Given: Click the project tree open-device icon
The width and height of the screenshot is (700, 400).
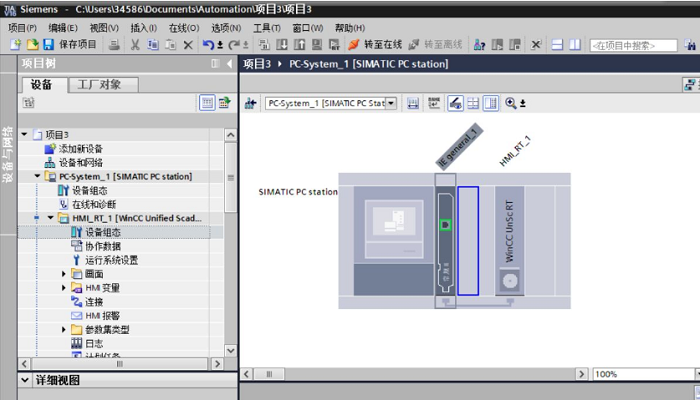Looking at the screenshot, I should point(225,103).
